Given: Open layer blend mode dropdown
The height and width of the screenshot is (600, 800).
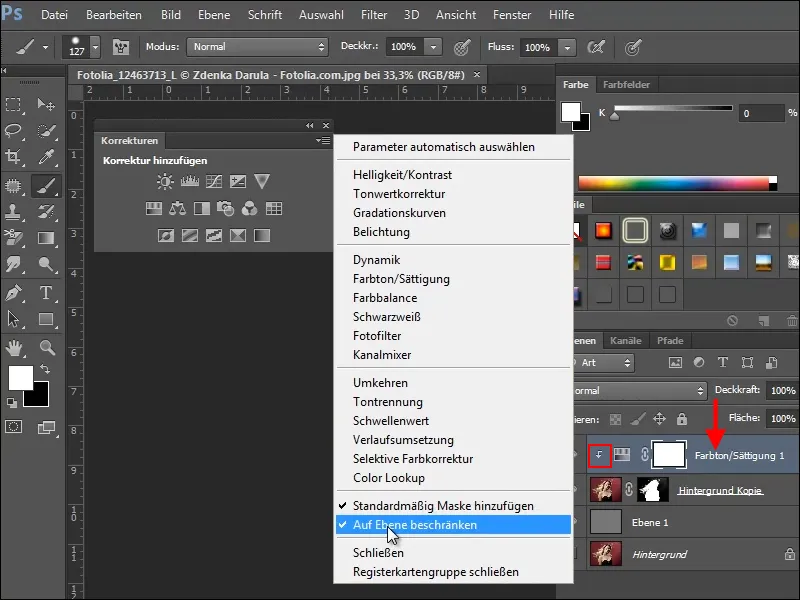Looking at the screenshot, I should [x=639, y=391].
